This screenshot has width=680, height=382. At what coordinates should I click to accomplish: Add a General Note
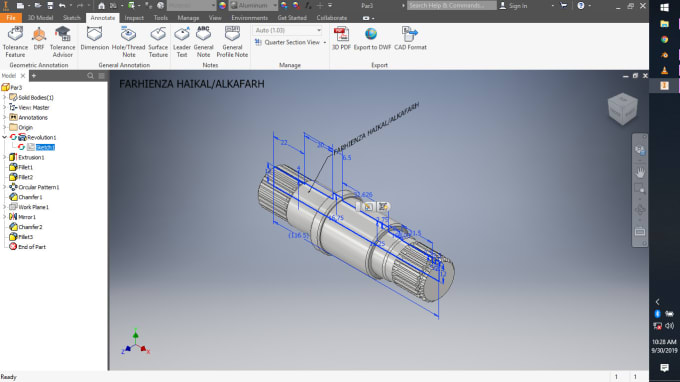pos(203,42)
